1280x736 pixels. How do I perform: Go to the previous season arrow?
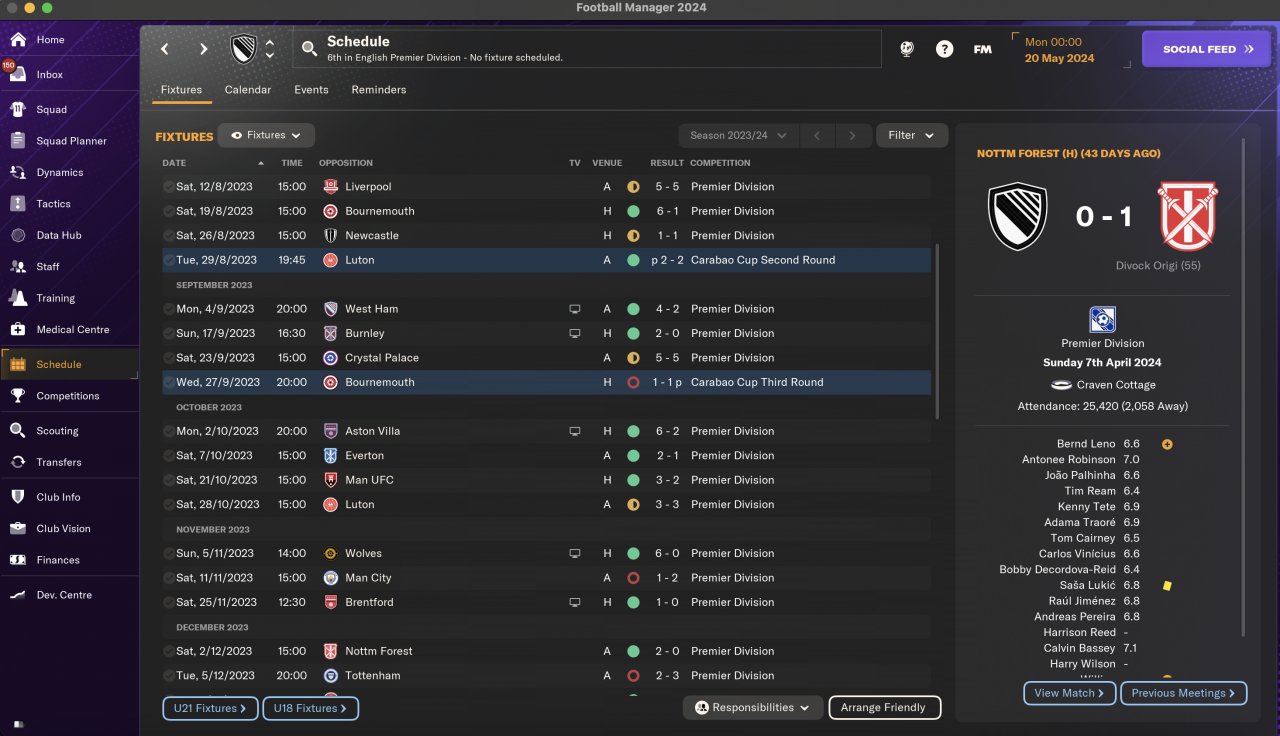coord(816,135)
